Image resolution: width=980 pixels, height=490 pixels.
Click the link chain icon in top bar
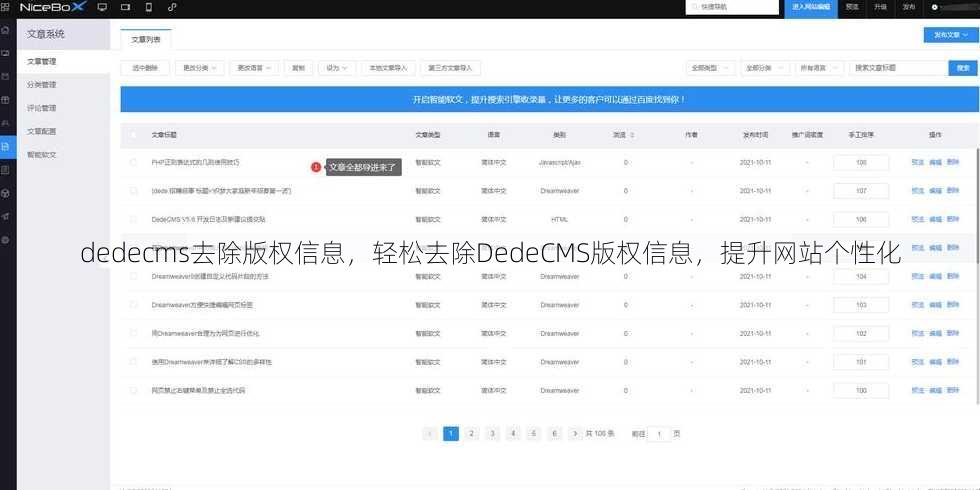172,8
